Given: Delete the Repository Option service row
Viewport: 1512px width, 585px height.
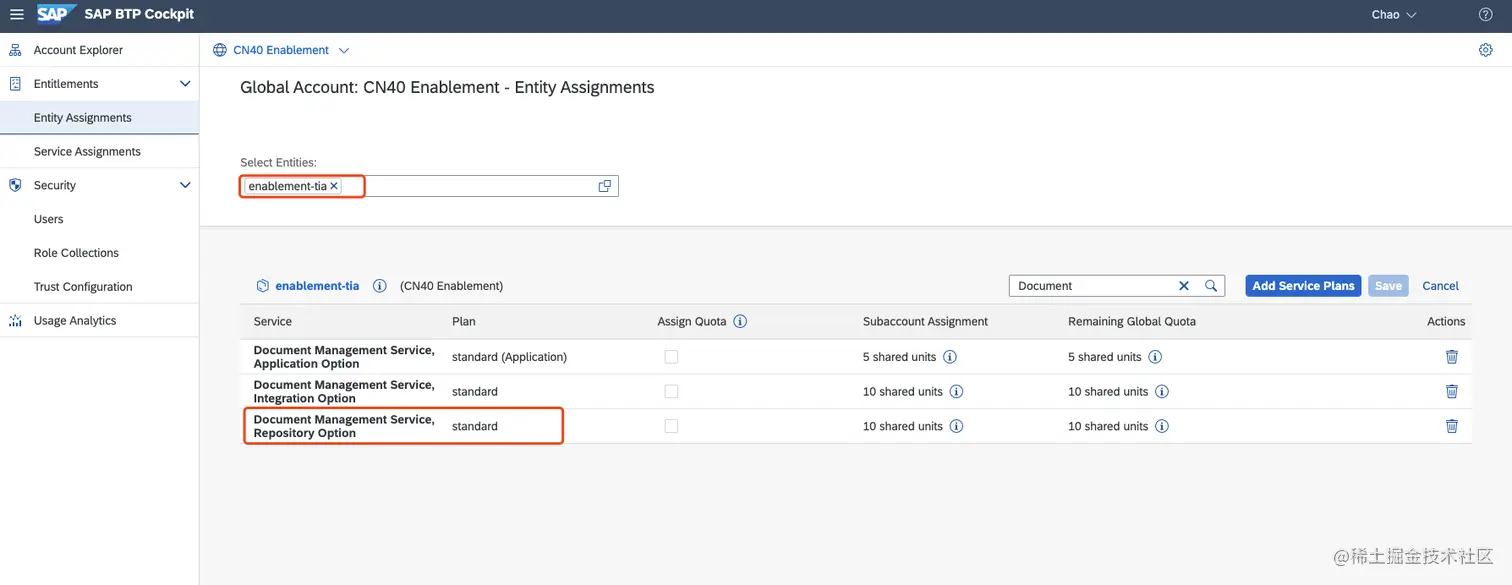Looking at the screenshot, I should point(1451,426).
